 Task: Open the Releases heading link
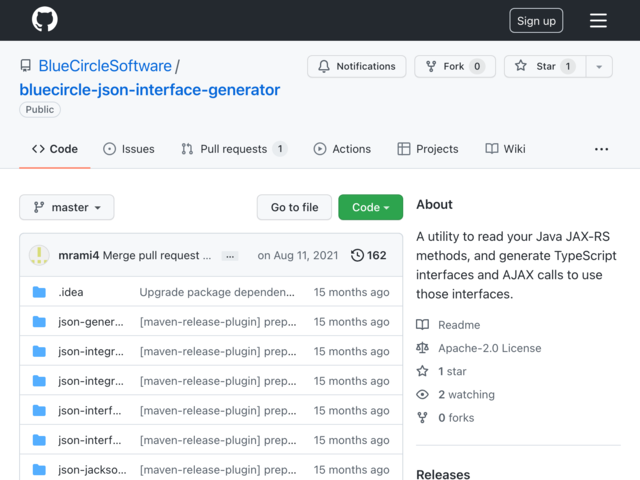point(443,474)
